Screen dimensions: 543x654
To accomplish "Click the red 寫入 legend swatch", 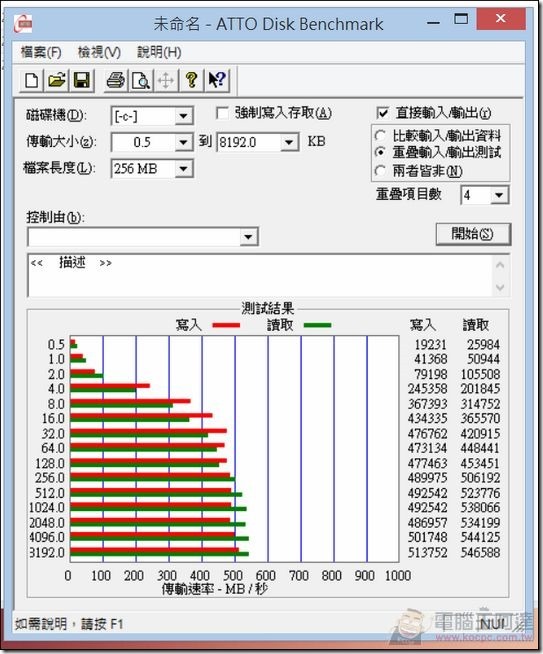I will click(x=226, y=325).
